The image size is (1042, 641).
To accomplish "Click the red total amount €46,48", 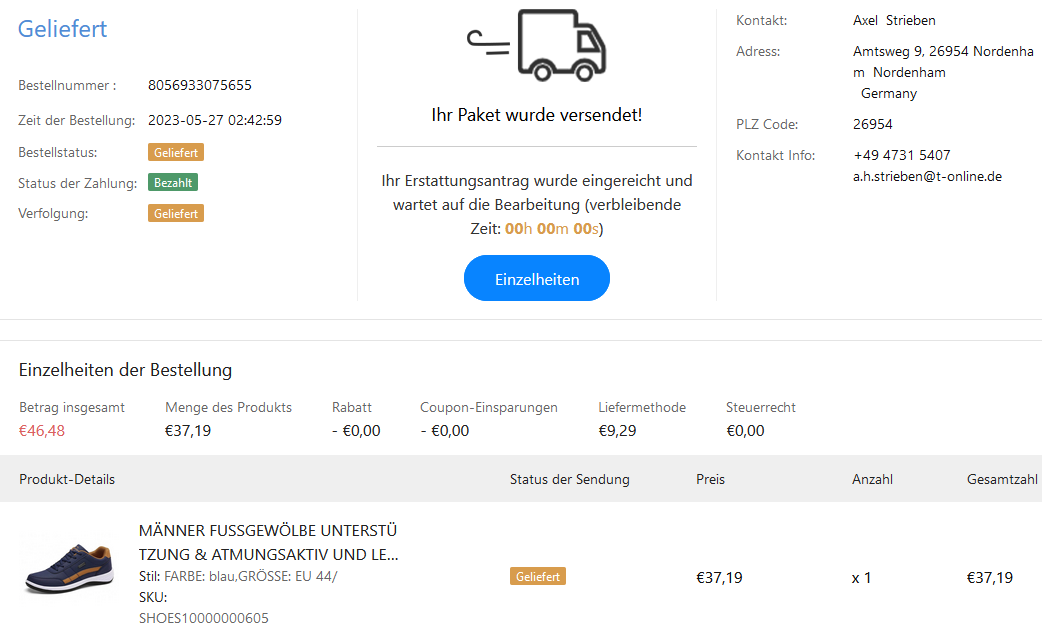I will coord(42,431).
